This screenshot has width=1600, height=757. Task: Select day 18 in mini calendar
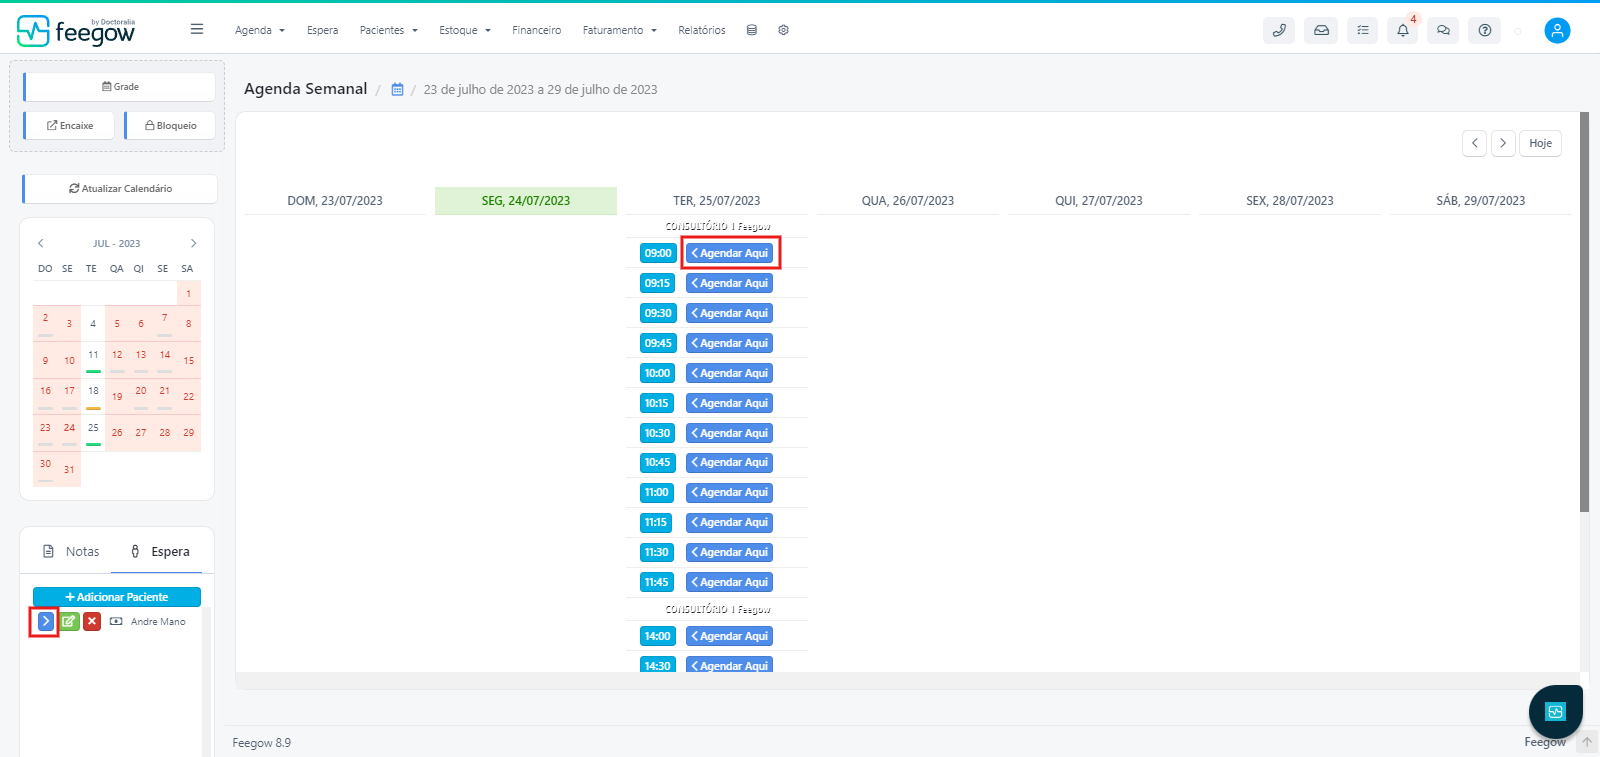(93, 395)
